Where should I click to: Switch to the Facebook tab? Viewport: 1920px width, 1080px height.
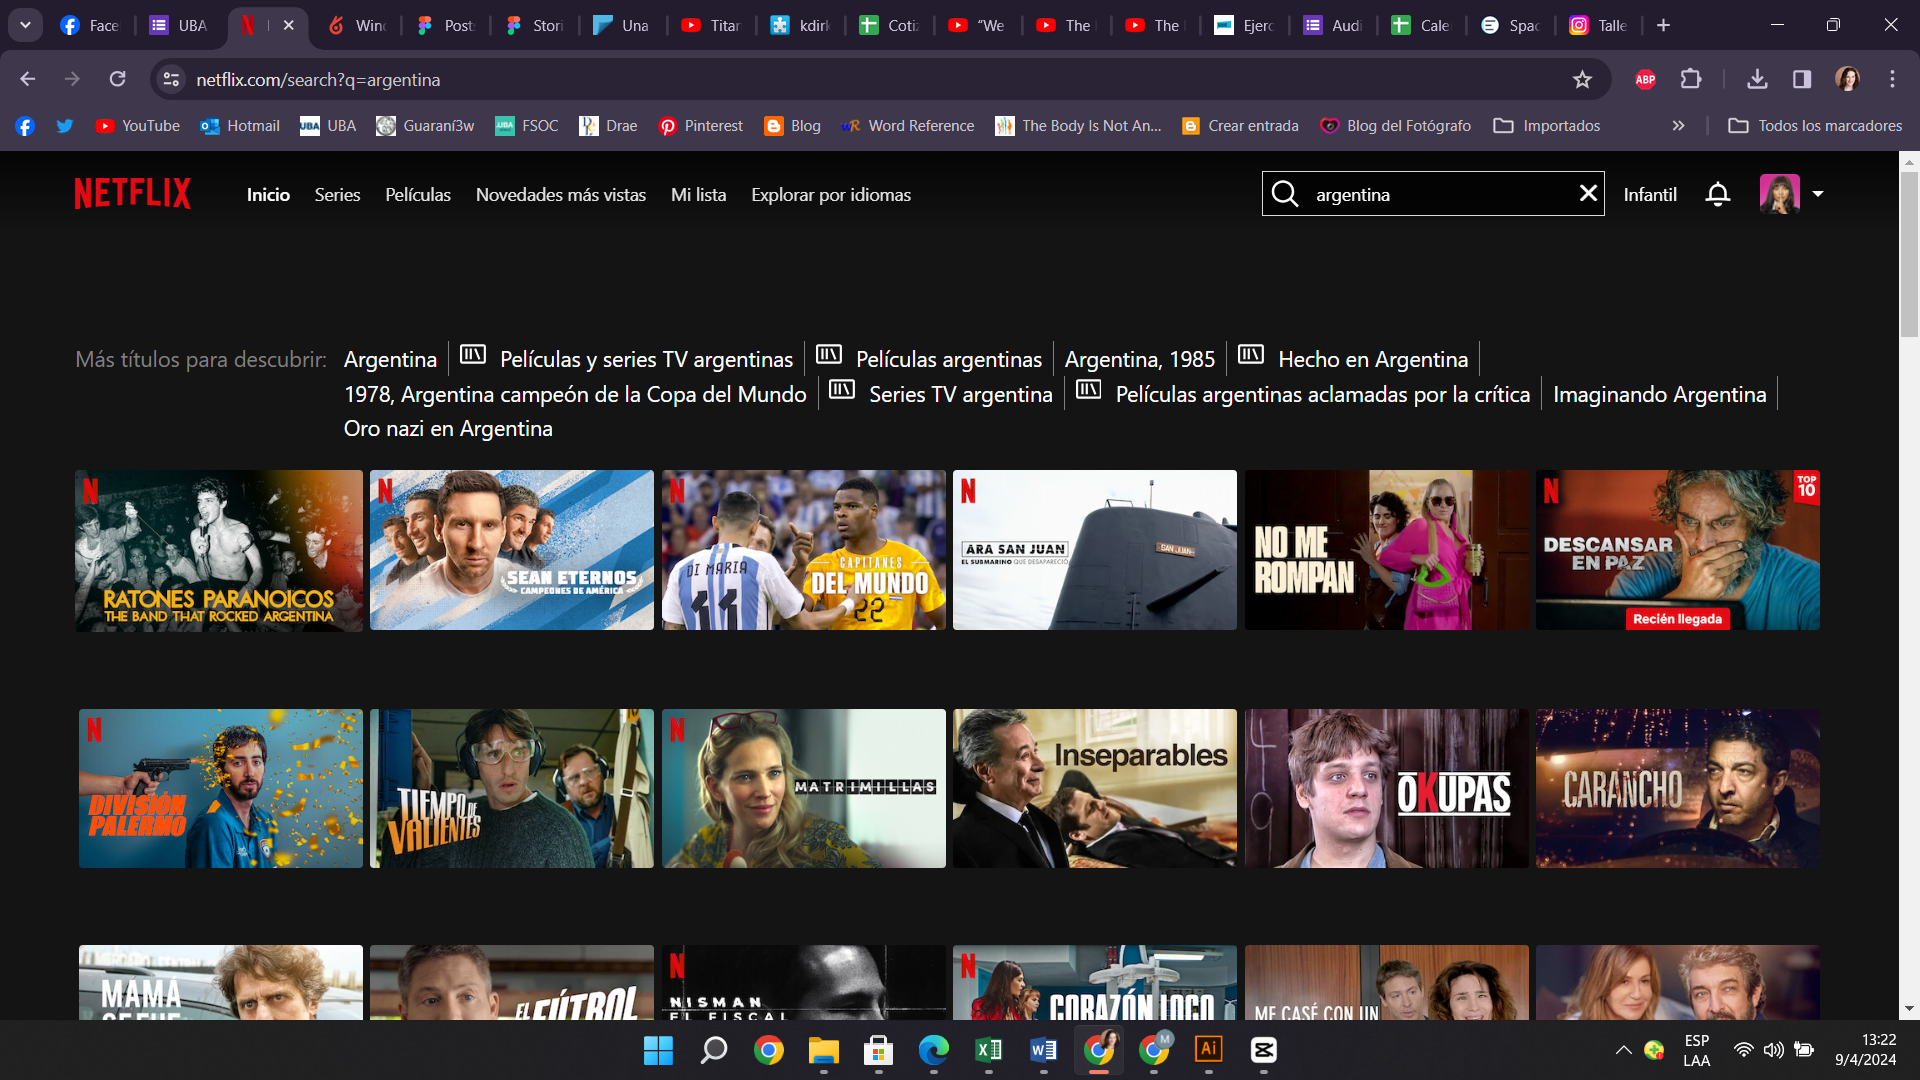click(x=89, y=25)
